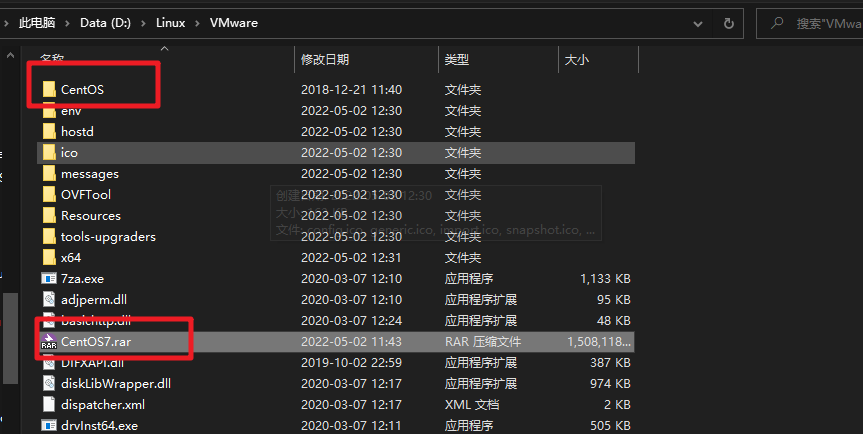Screen dimensions: 863x434
Task: Click the 95 KB size of adjperm.dll
Action: (614, 299)
